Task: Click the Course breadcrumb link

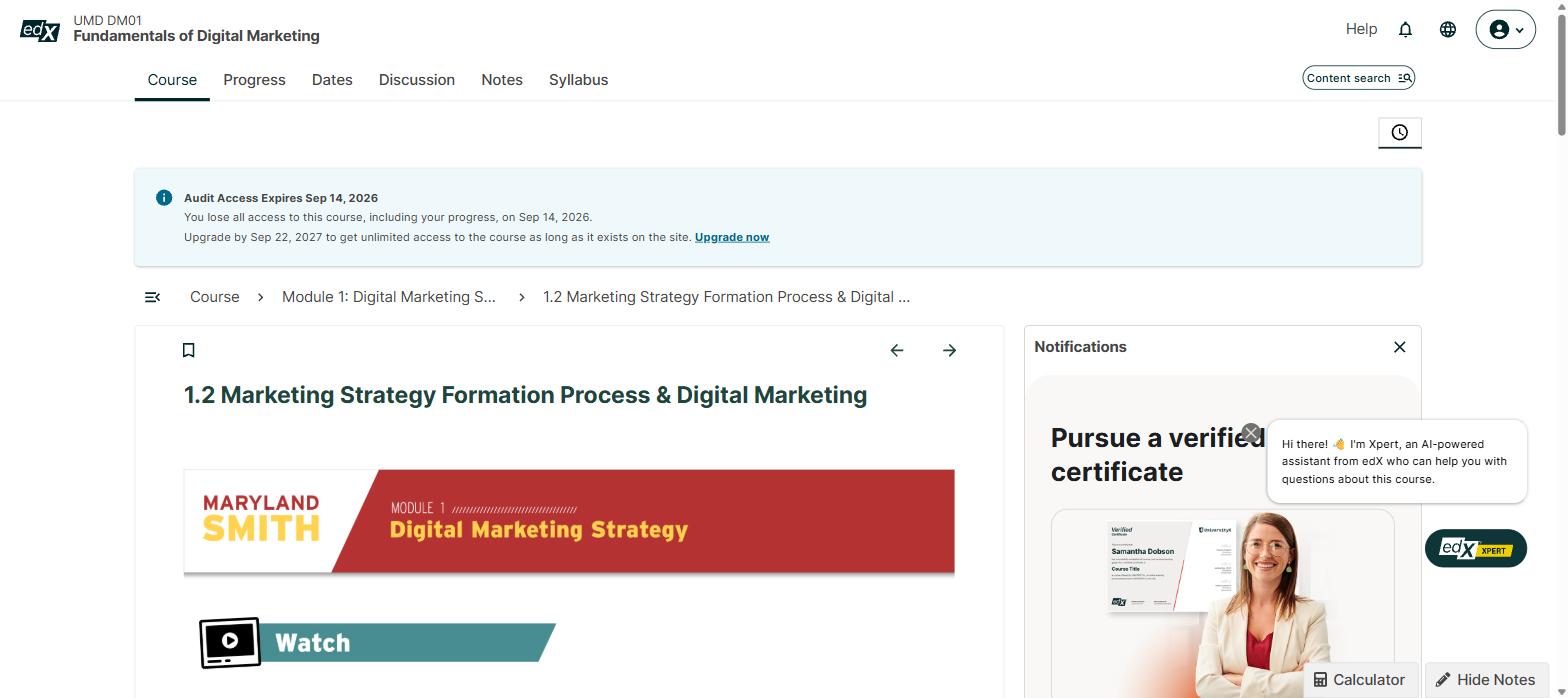Action: coord(215,297)
